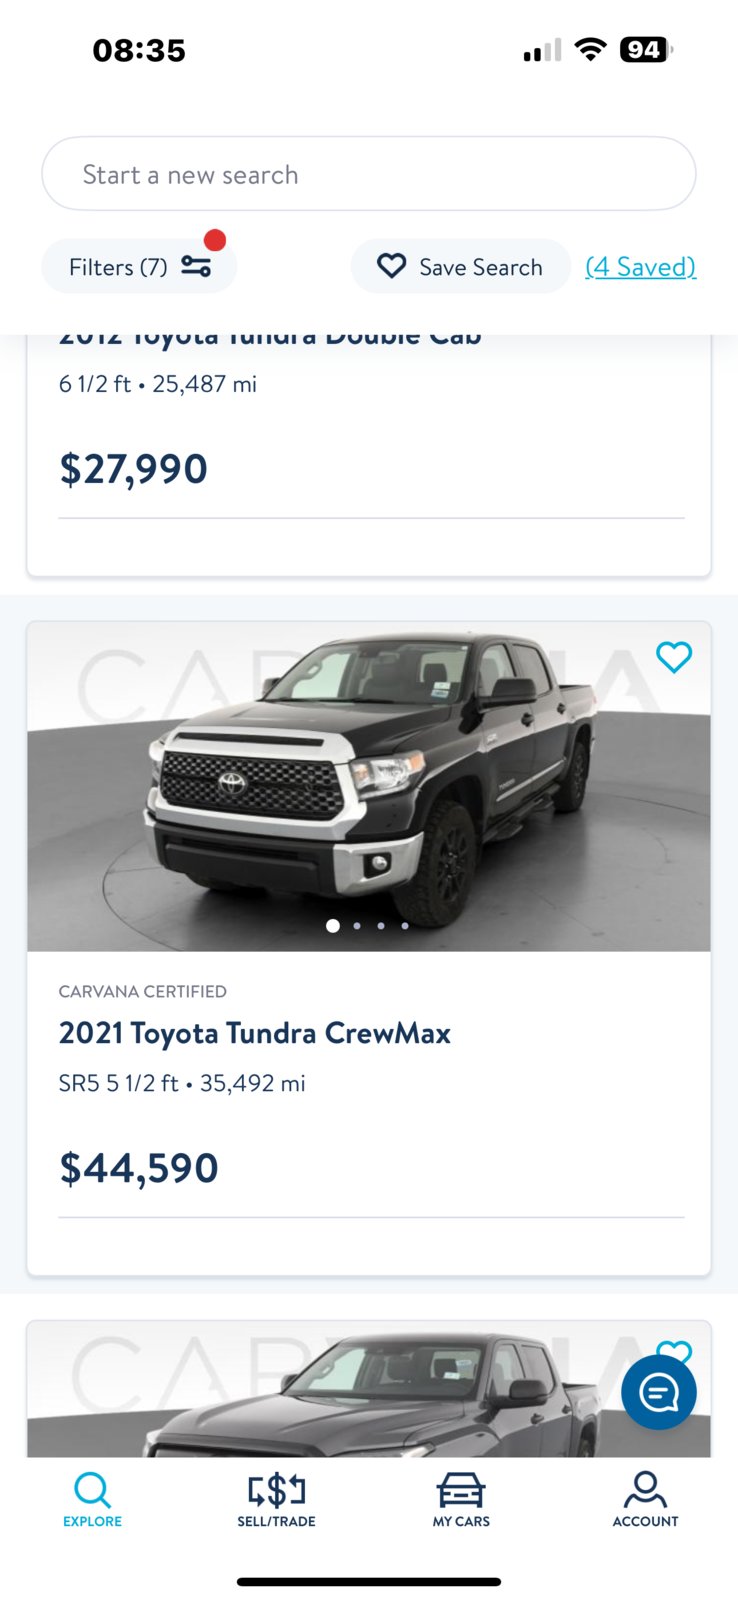Open the 2021 Toyota Tundra CrewMax title
Viewport: 738px width, 1600px height.
click(255, 1033)
